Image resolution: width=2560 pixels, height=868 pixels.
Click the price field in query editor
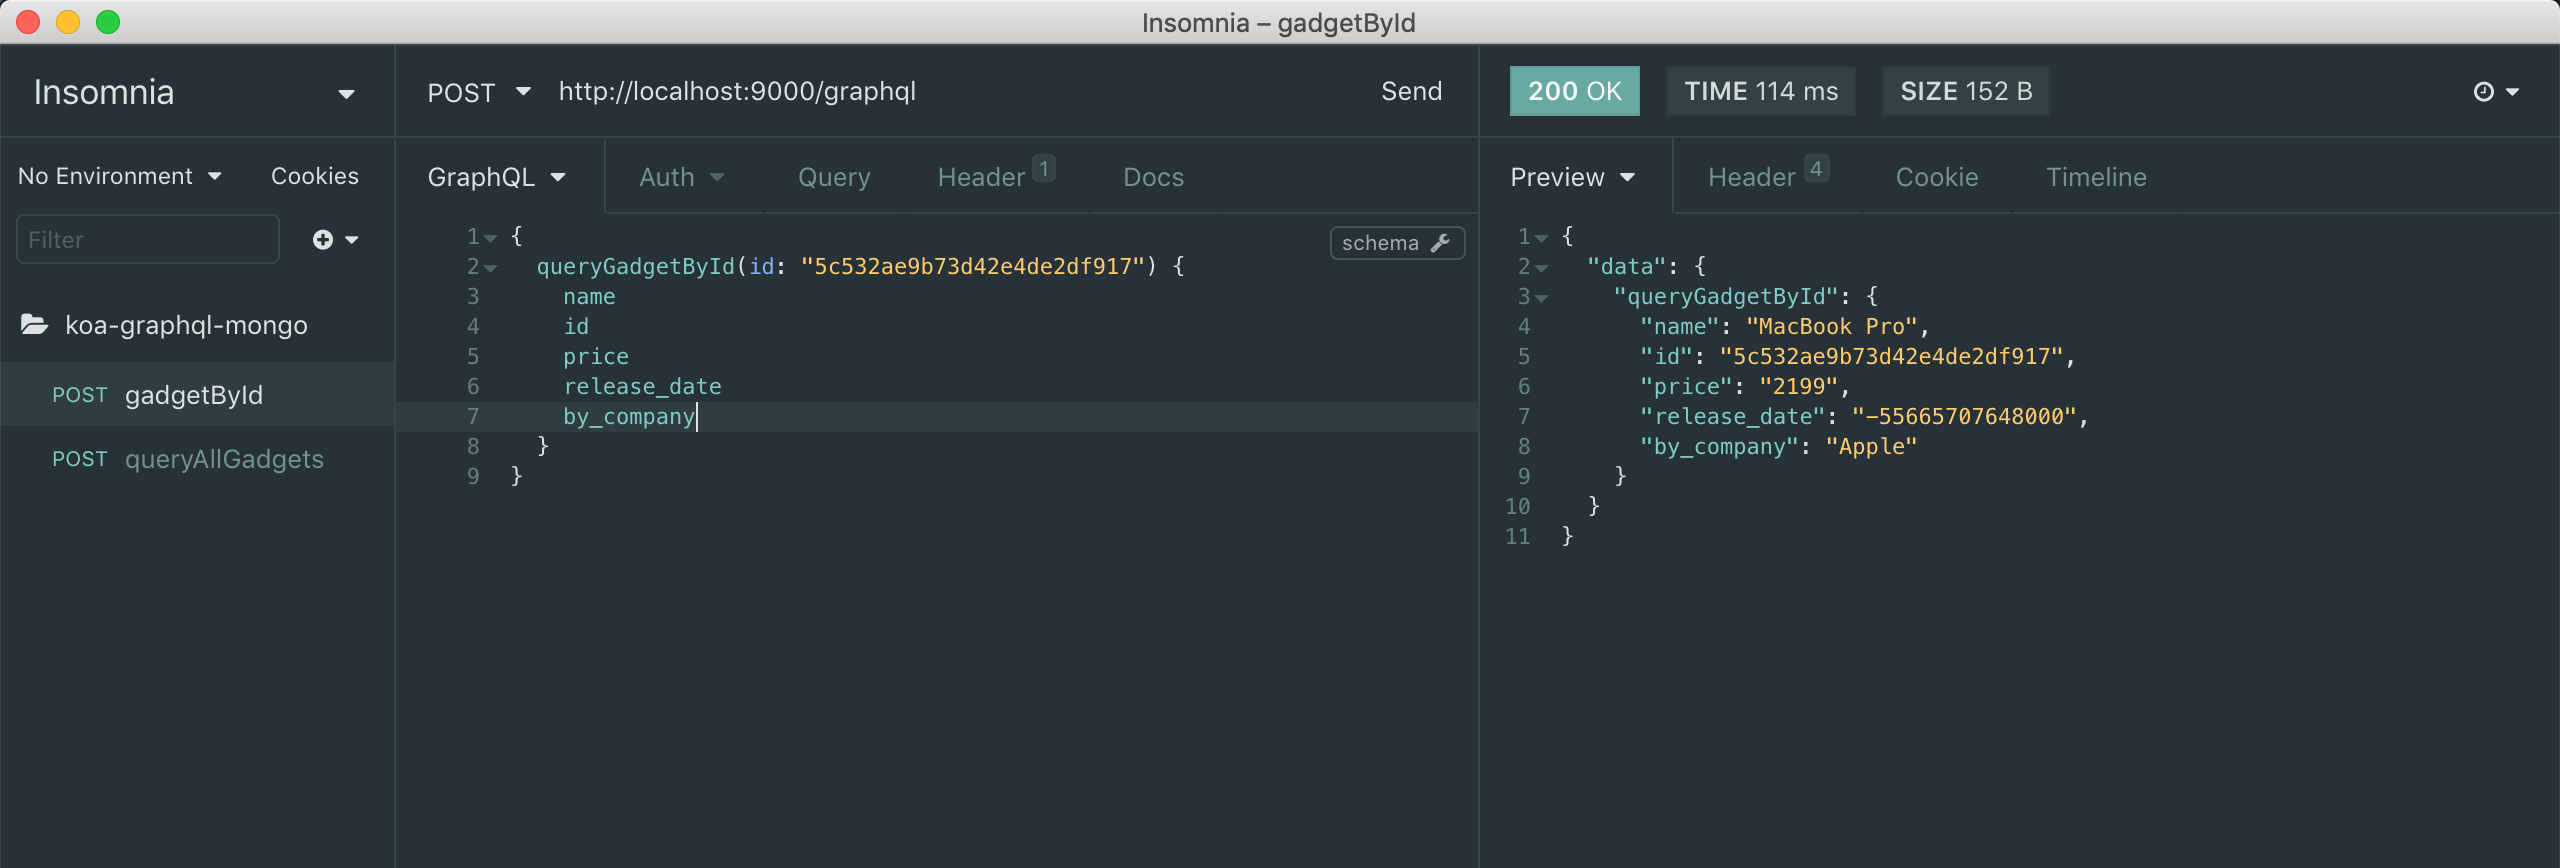click(x=596, y=357)
